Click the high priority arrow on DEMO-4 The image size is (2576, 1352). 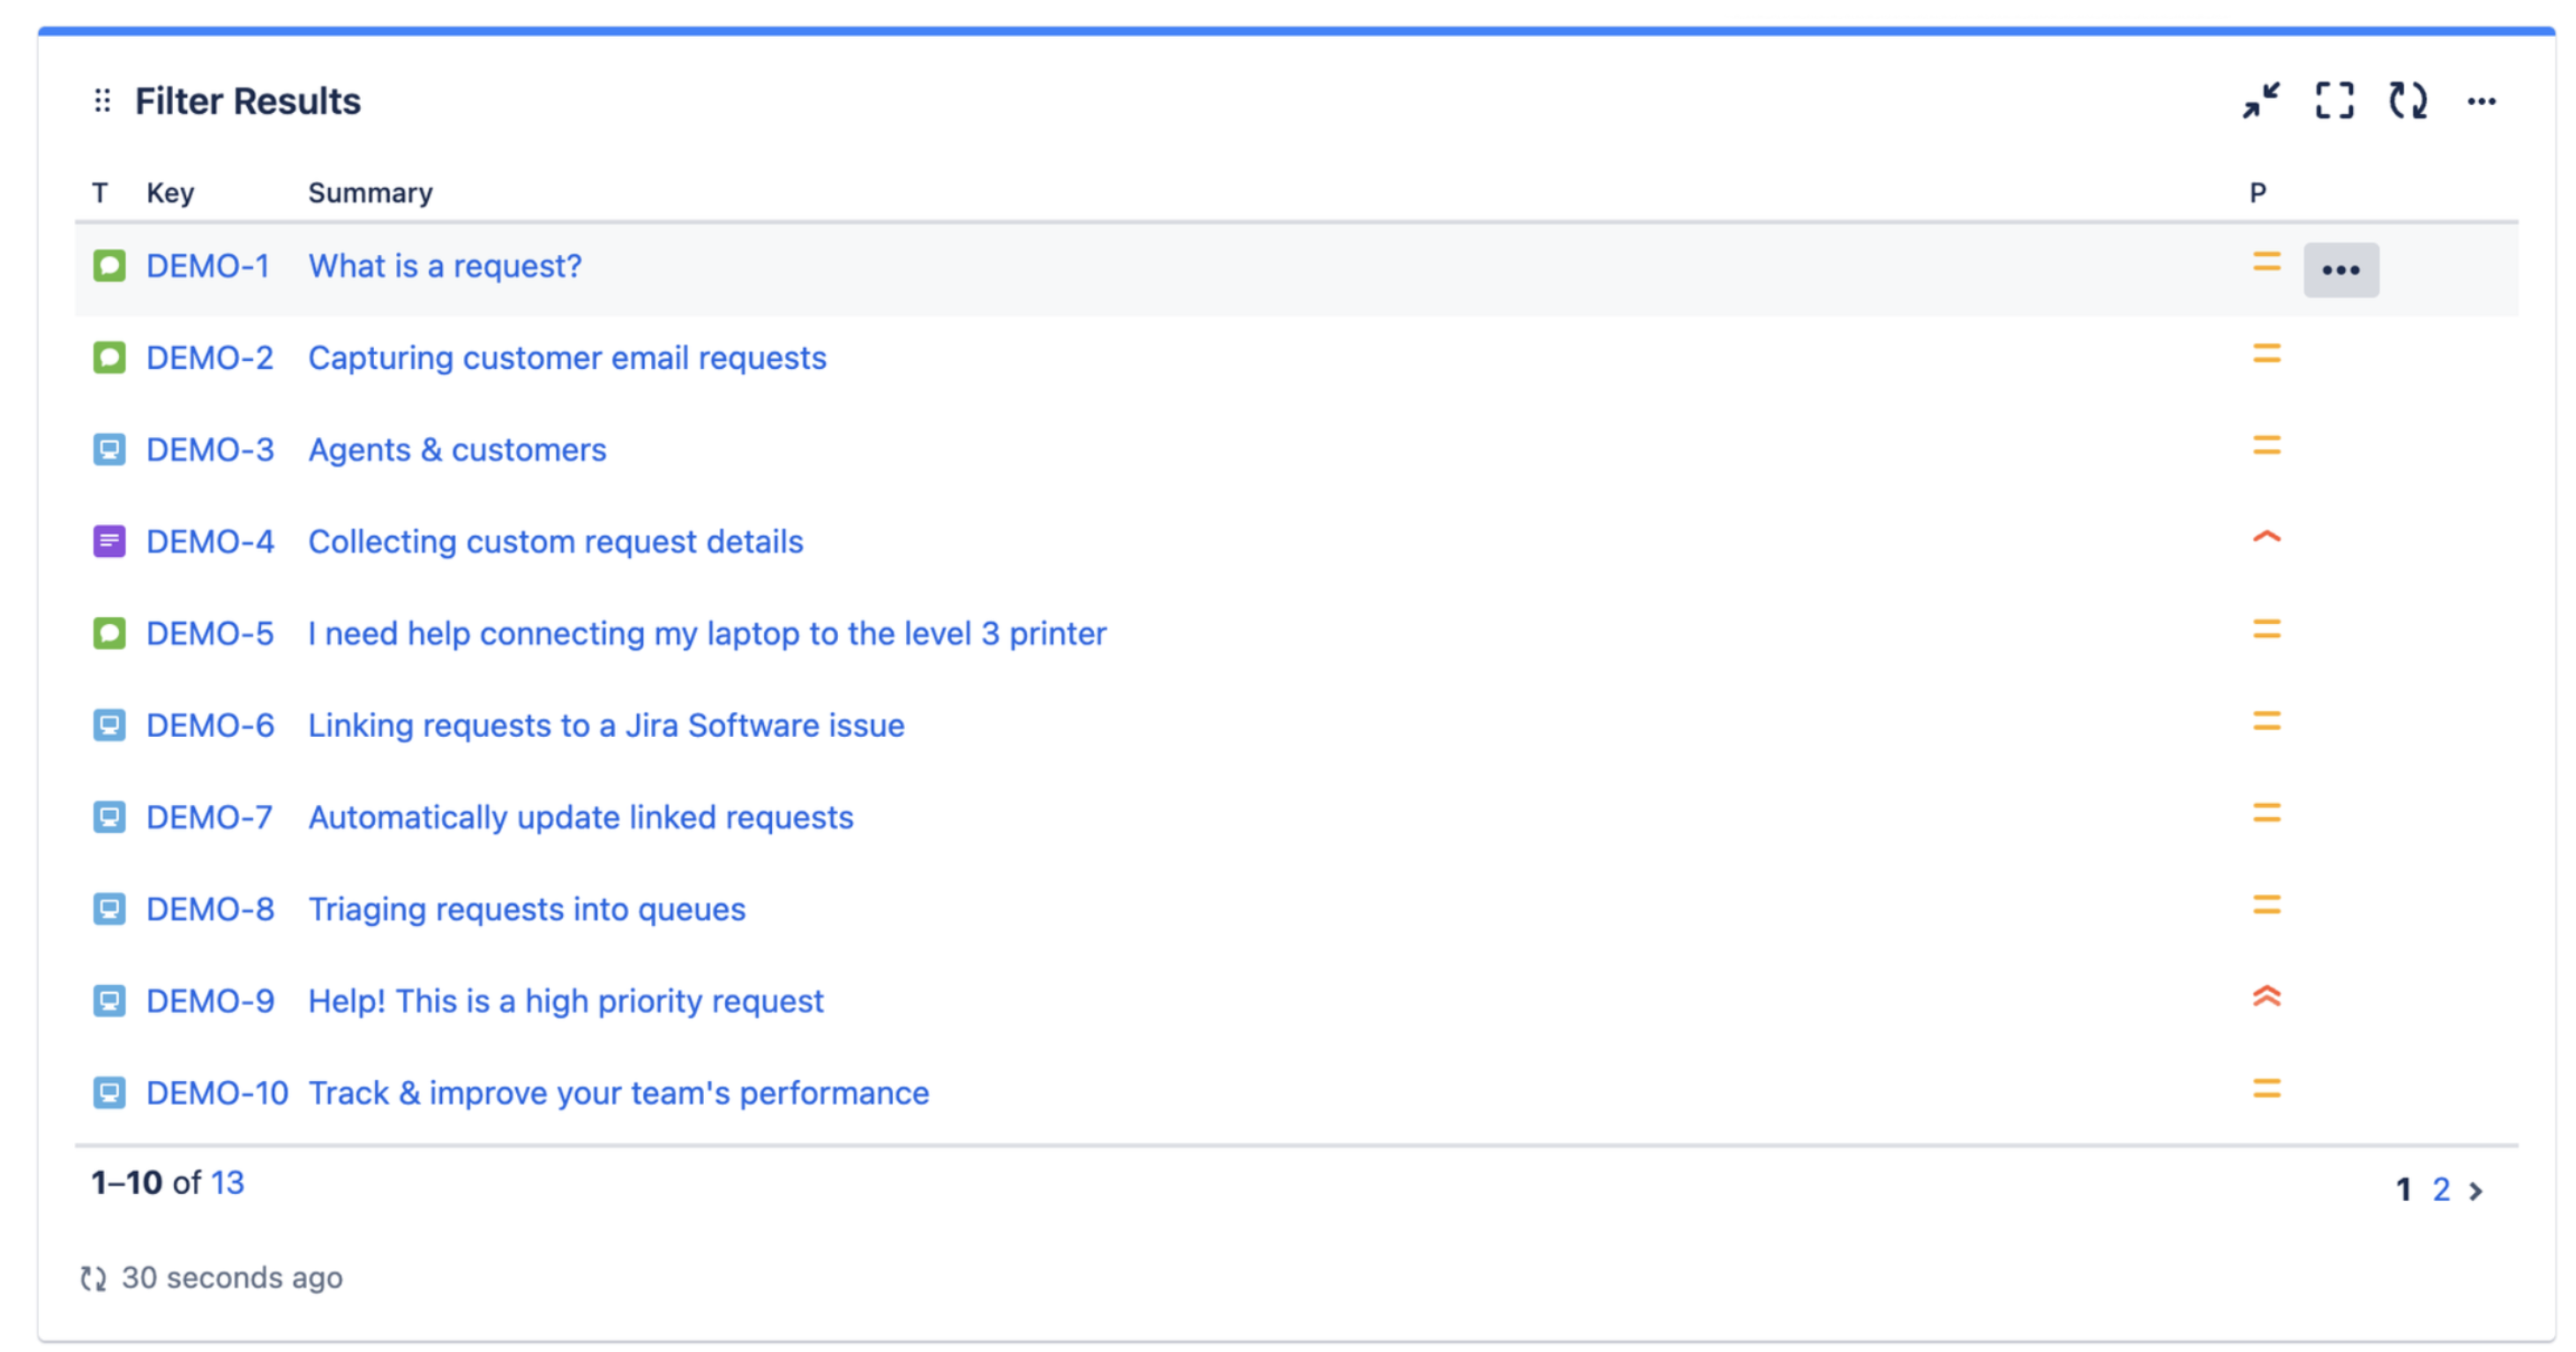pyautogui.click(x=2266, y=538)
